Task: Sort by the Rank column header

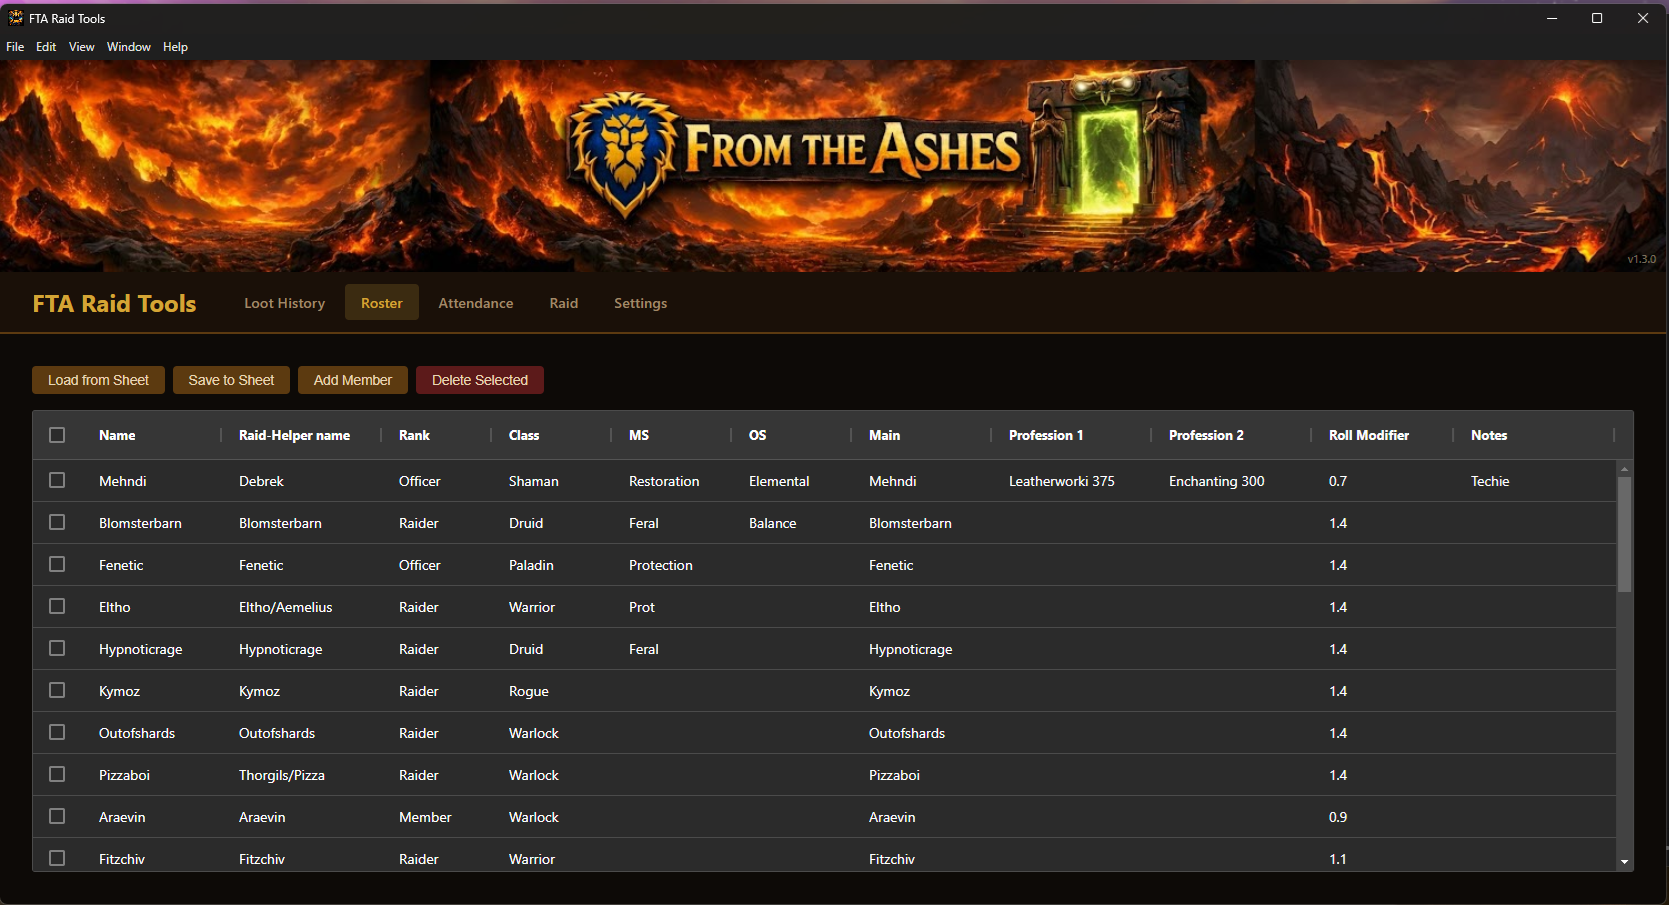Action: pyautogui.click(x=414, y=435)
